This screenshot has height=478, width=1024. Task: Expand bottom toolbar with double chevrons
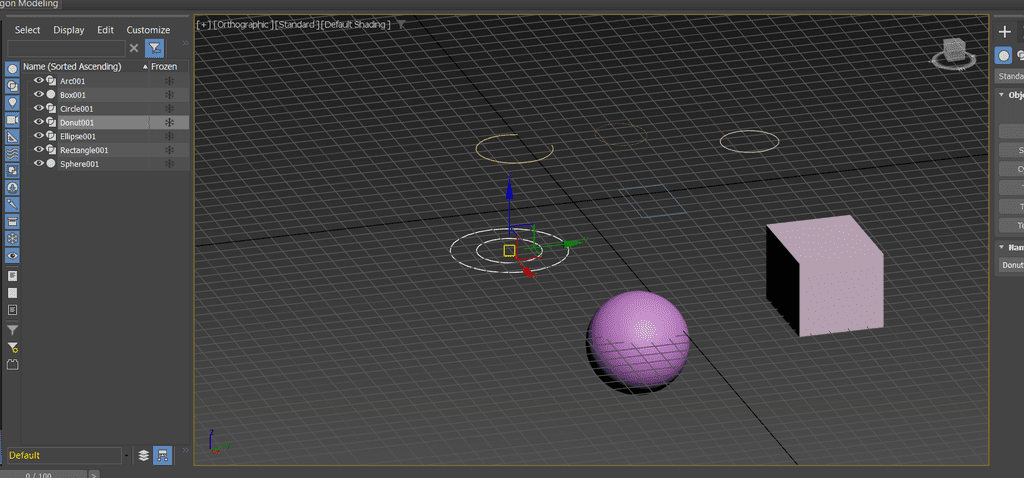[185, 451]
